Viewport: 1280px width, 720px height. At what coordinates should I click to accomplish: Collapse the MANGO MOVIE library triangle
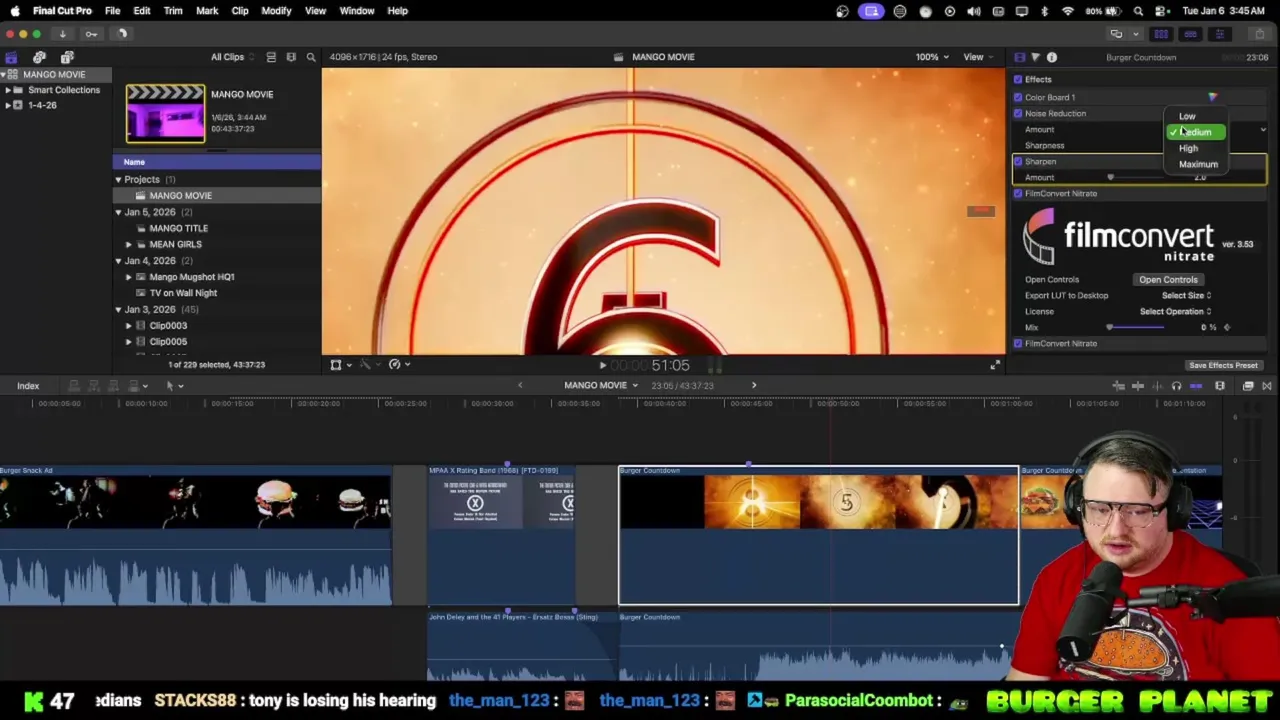pos(4,74)
